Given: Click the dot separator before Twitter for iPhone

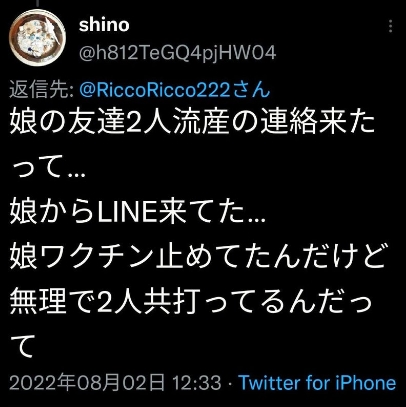Looking at the screenshot, I should tap(230, 384).
